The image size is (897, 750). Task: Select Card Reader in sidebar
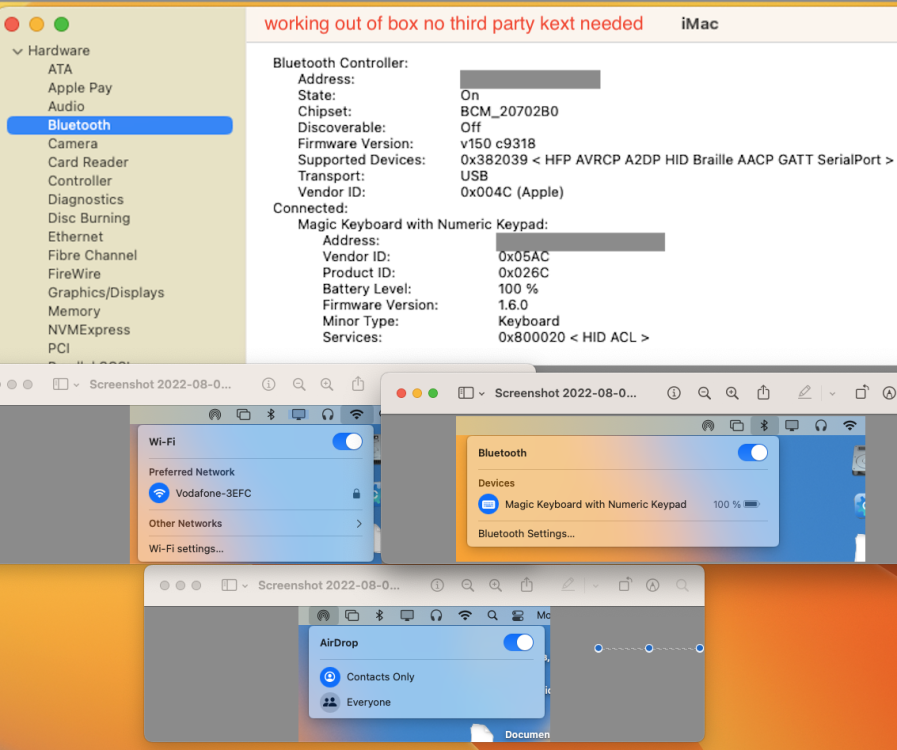pos(88,162)
